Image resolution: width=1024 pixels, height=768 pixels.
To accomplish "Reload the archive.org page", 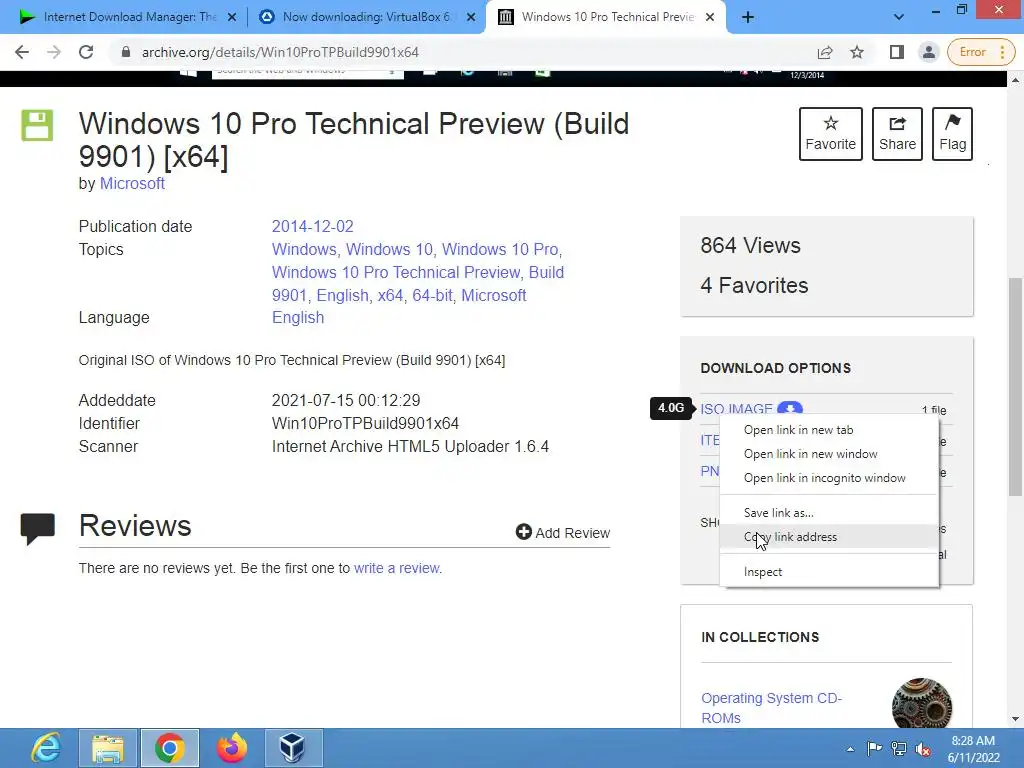I will 86,52.
